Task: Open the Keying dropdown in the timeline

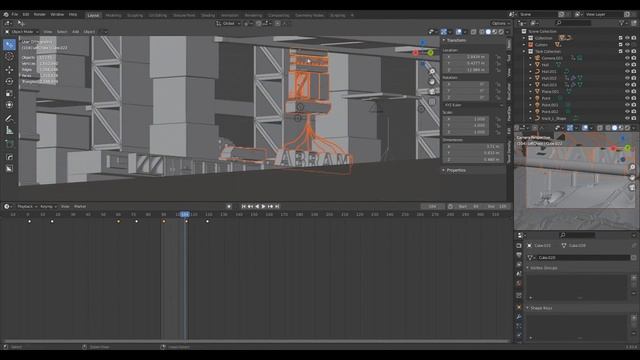Action: coord(48,207)
